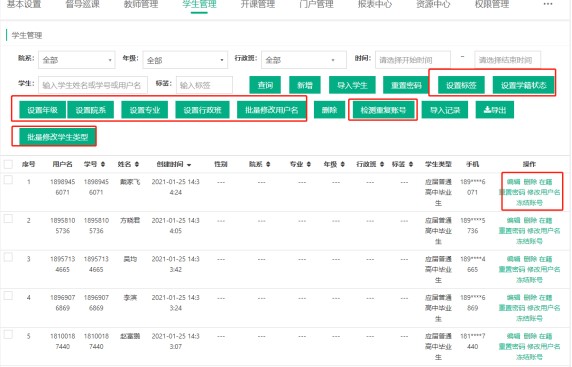Sort table by 学号 column arrows
The image size is (572, 367).
103,165
